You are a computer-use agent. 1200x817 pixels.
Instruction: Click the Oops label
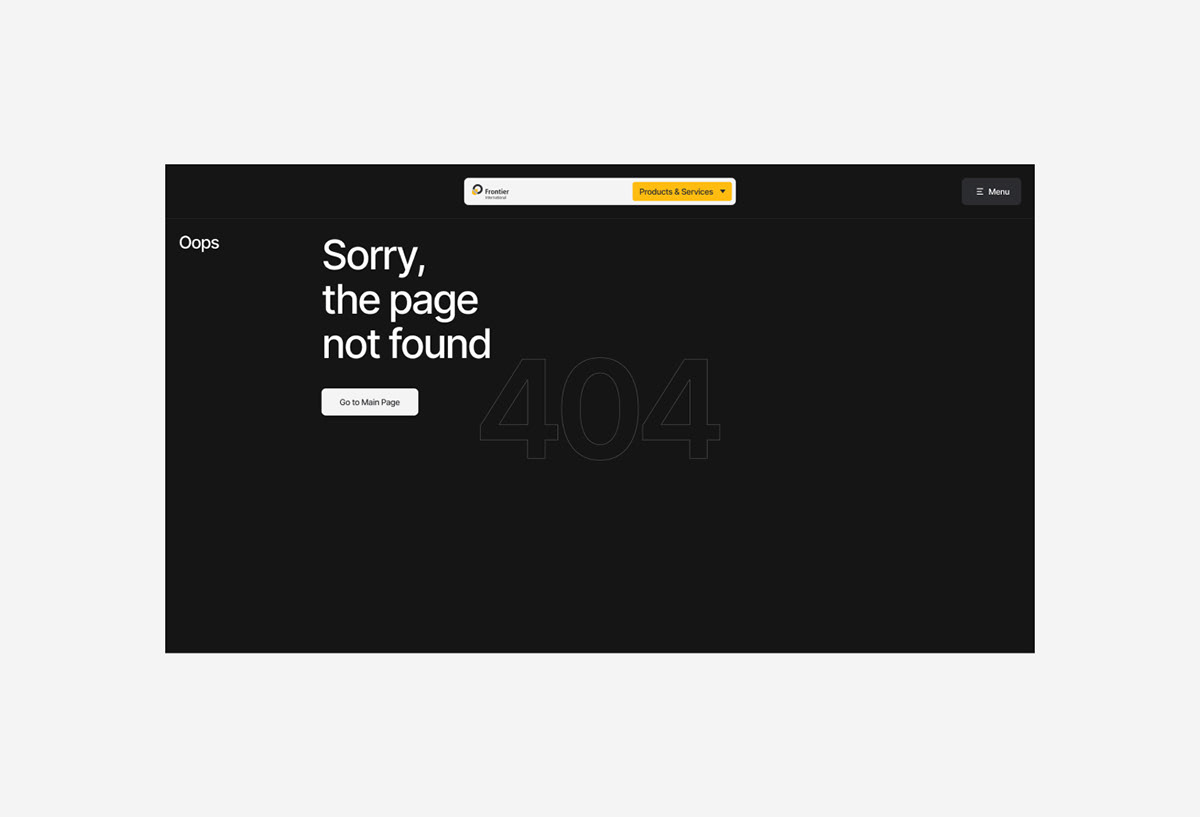pyautogui.click(x=199, y=243)
